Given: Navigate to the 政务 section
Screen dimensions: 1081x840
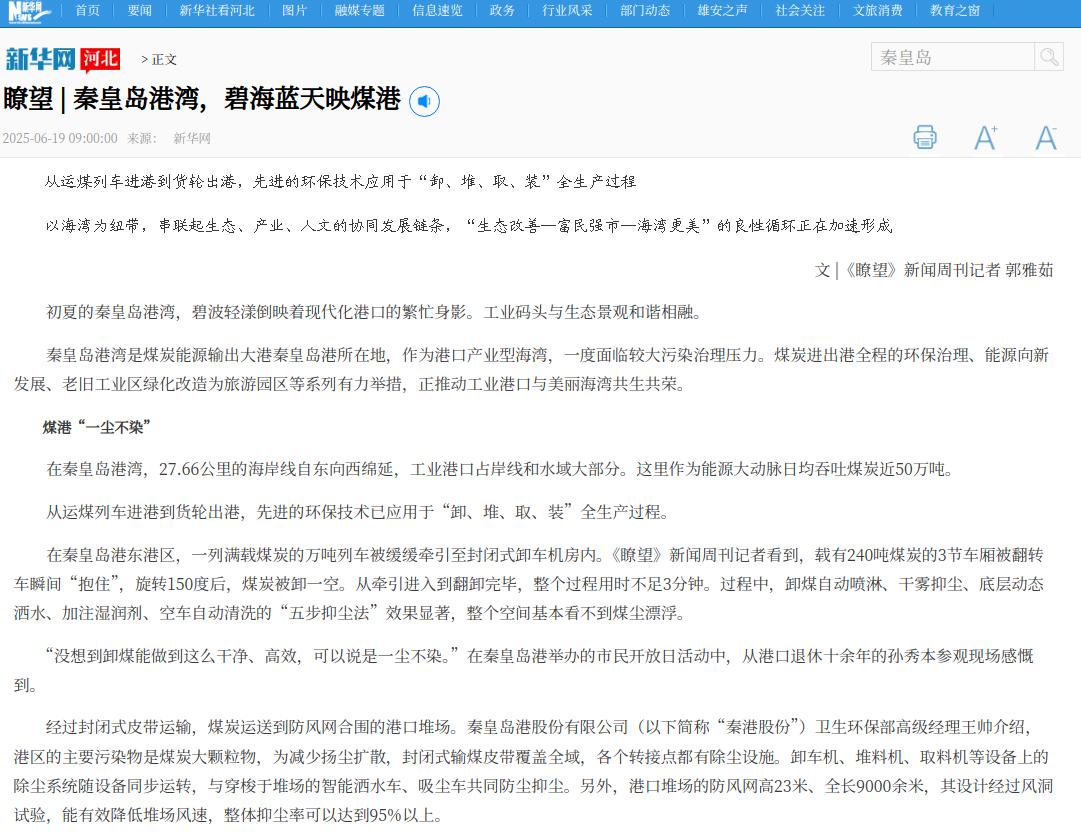Looking at the screenshot, I should [x=502, y=11].
